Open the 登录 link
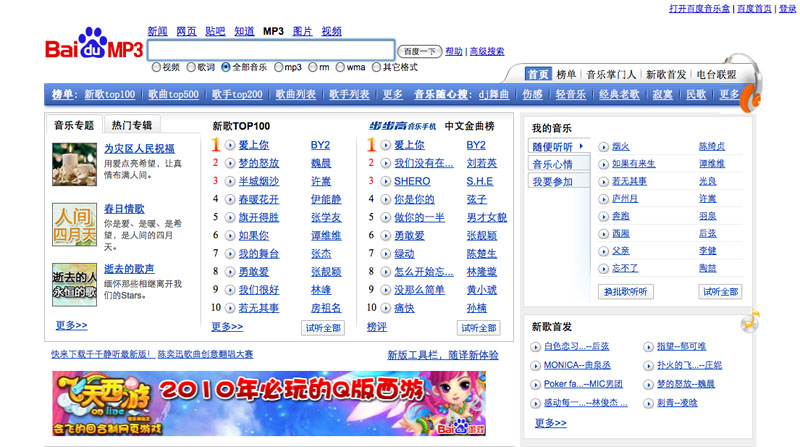This screenshot has height=447, width=800. [x=787, y=9]
